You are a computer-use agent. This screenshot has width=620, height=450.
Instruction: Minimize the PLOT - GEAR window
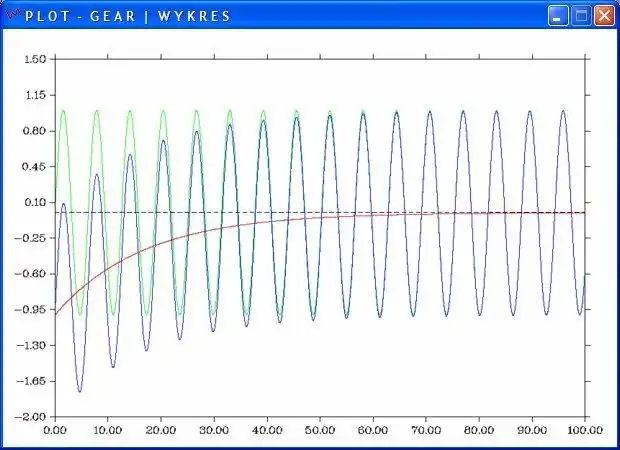(558, 16)
